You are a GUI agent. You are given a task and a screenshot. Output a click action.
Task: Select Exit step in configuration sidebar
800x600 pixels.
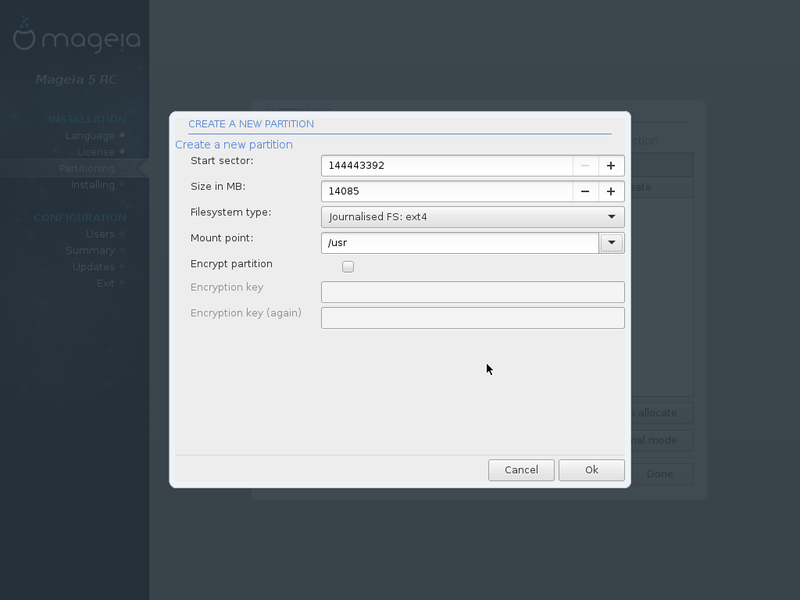click(106, 283)
